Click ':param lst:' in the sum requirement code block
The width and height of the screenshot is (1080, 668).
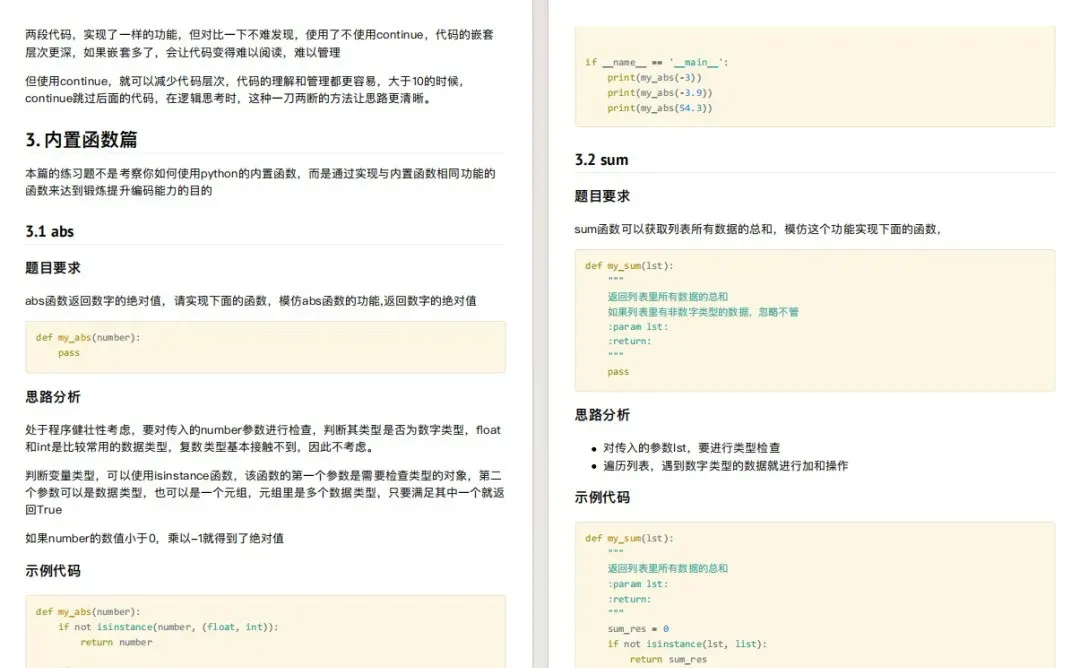pyautogui.click(x=638, y=327)
